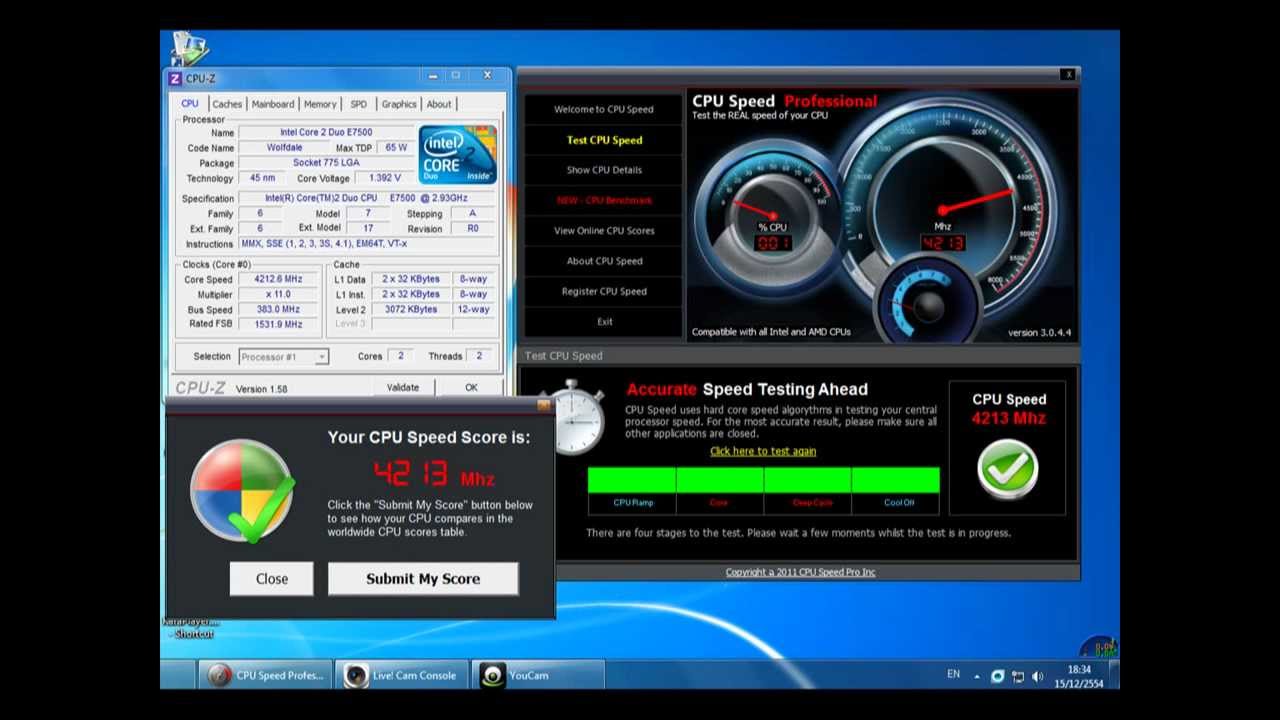The width and height of the screenshot is (1280, 720).
Task: Open View Online CPU Scores
Action: pos(604,231)
